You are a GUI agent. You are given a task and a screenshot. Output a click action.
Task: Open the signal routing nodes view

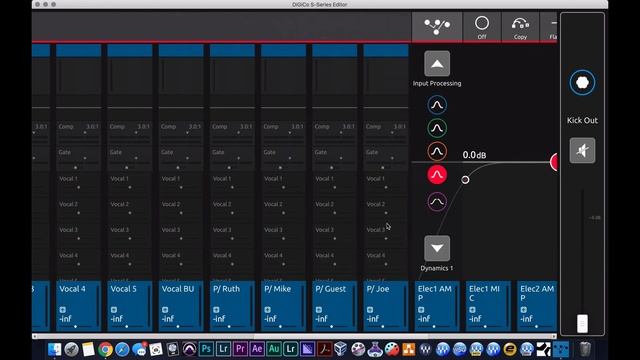coord(437,27)
